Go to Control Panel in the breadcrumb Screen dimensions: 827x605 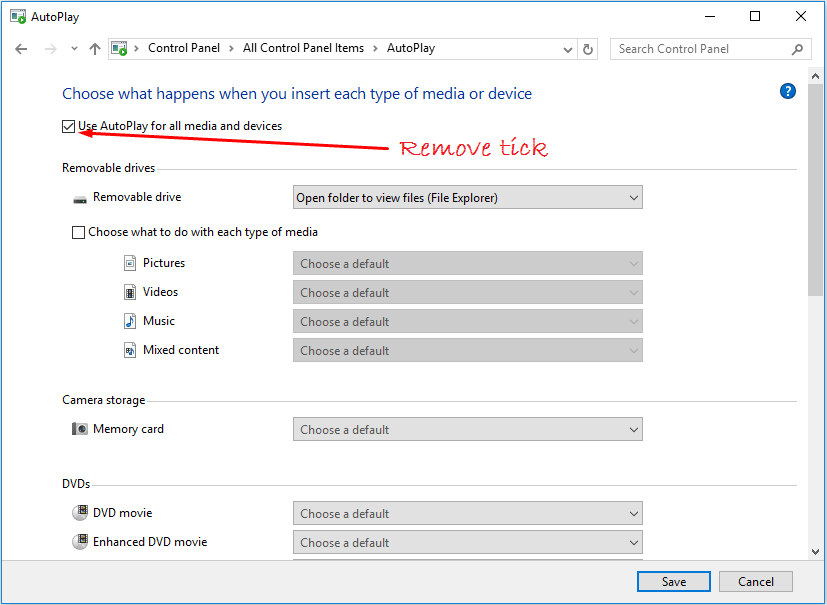coord(185,48)
